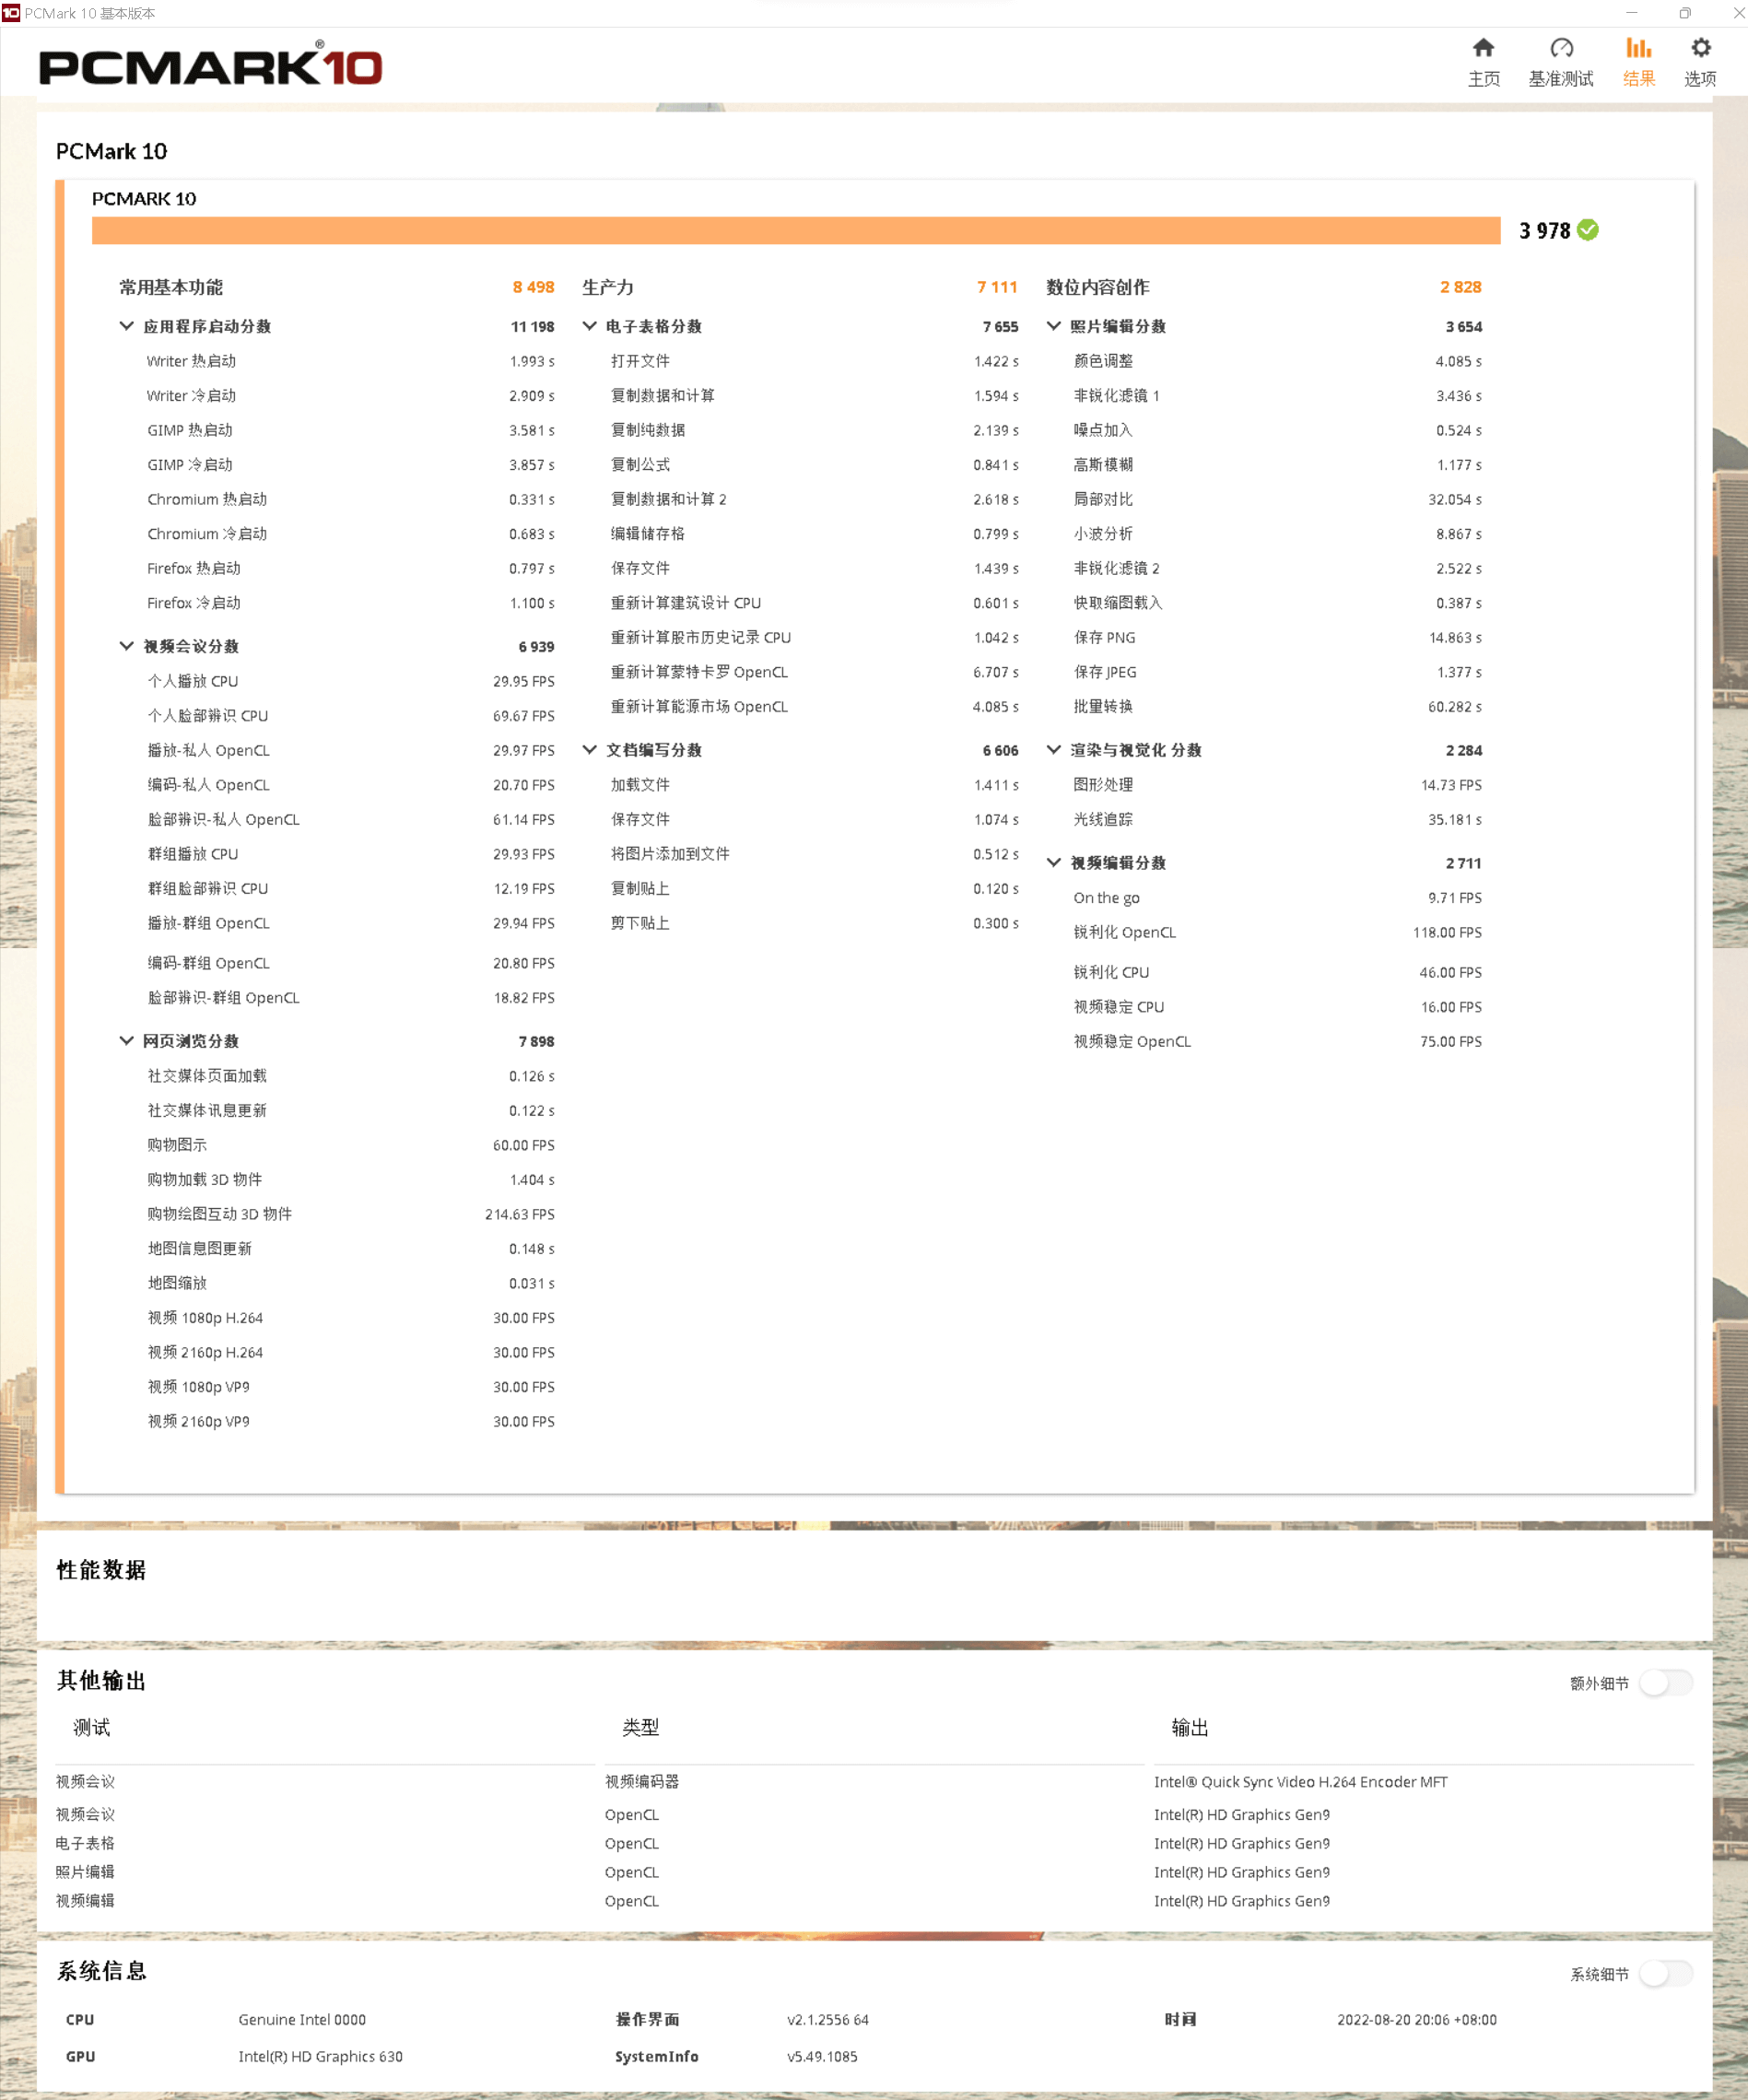Collapse the 照片编辑分数 section
1748x2100 pixels.
pyautogui.click(x=1054, y=326)
